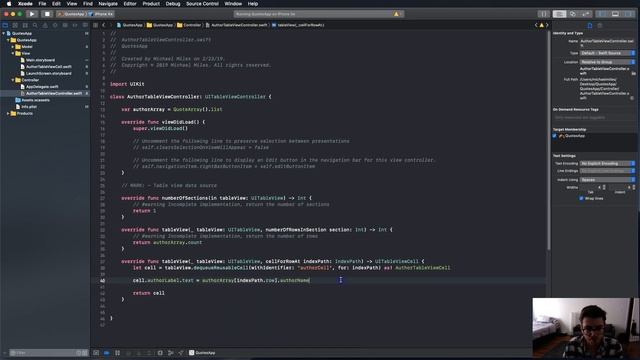Hide the debug area bottom-left toggle
This screenshot has width=640, height=360.
96,353
